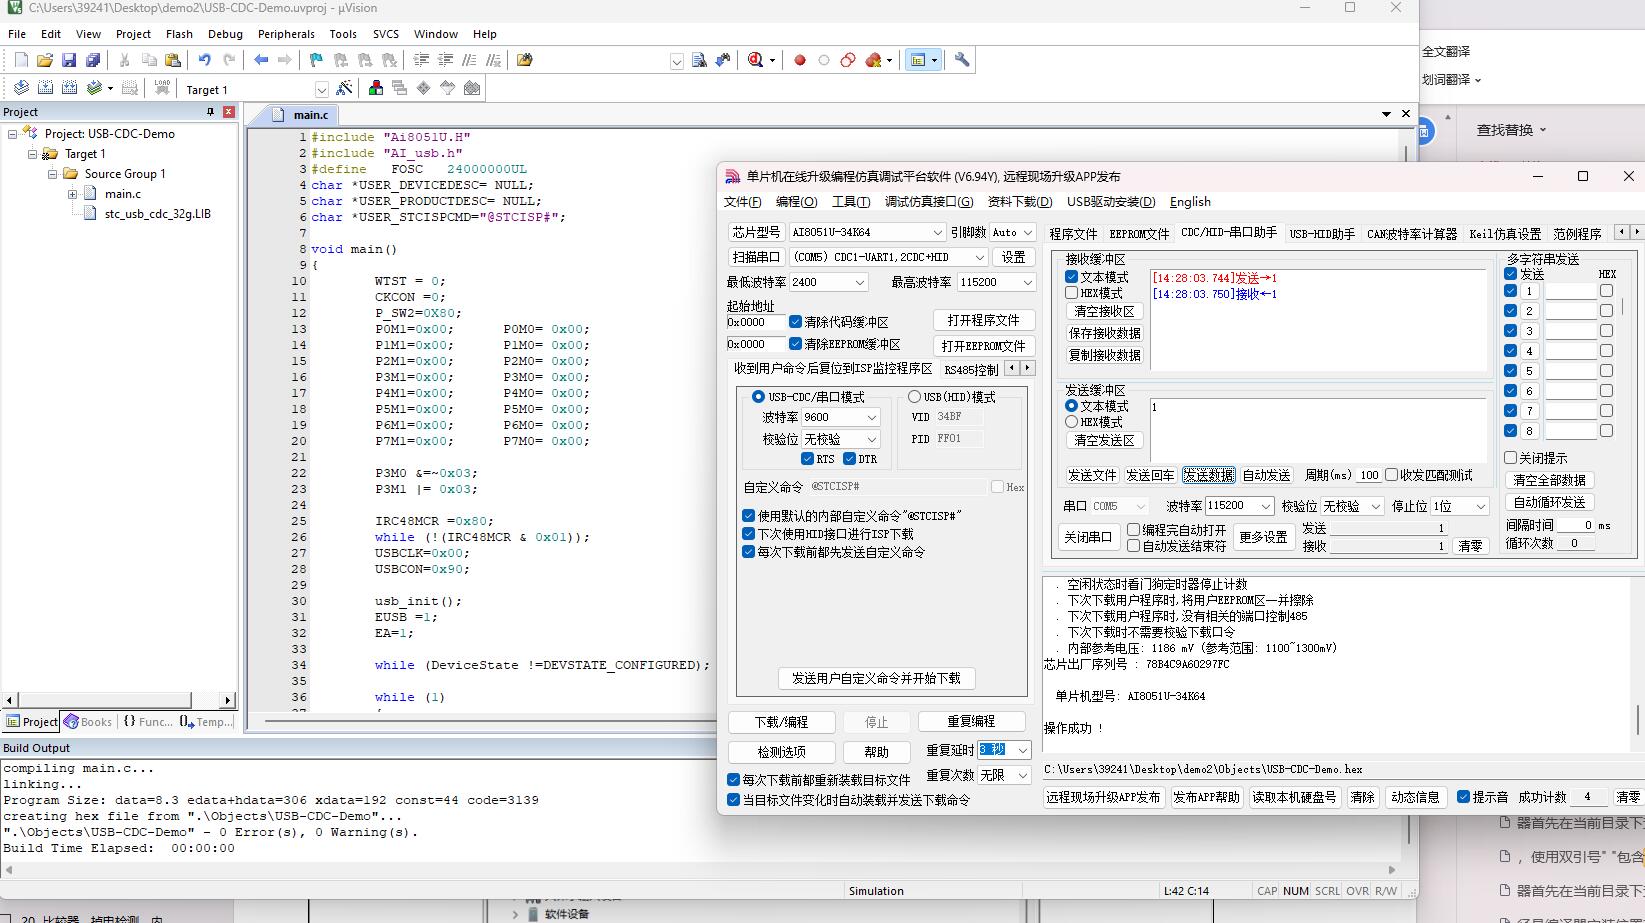1645x923 pixels.
Task: Disable all breakpoints icon
Action: 848,60
